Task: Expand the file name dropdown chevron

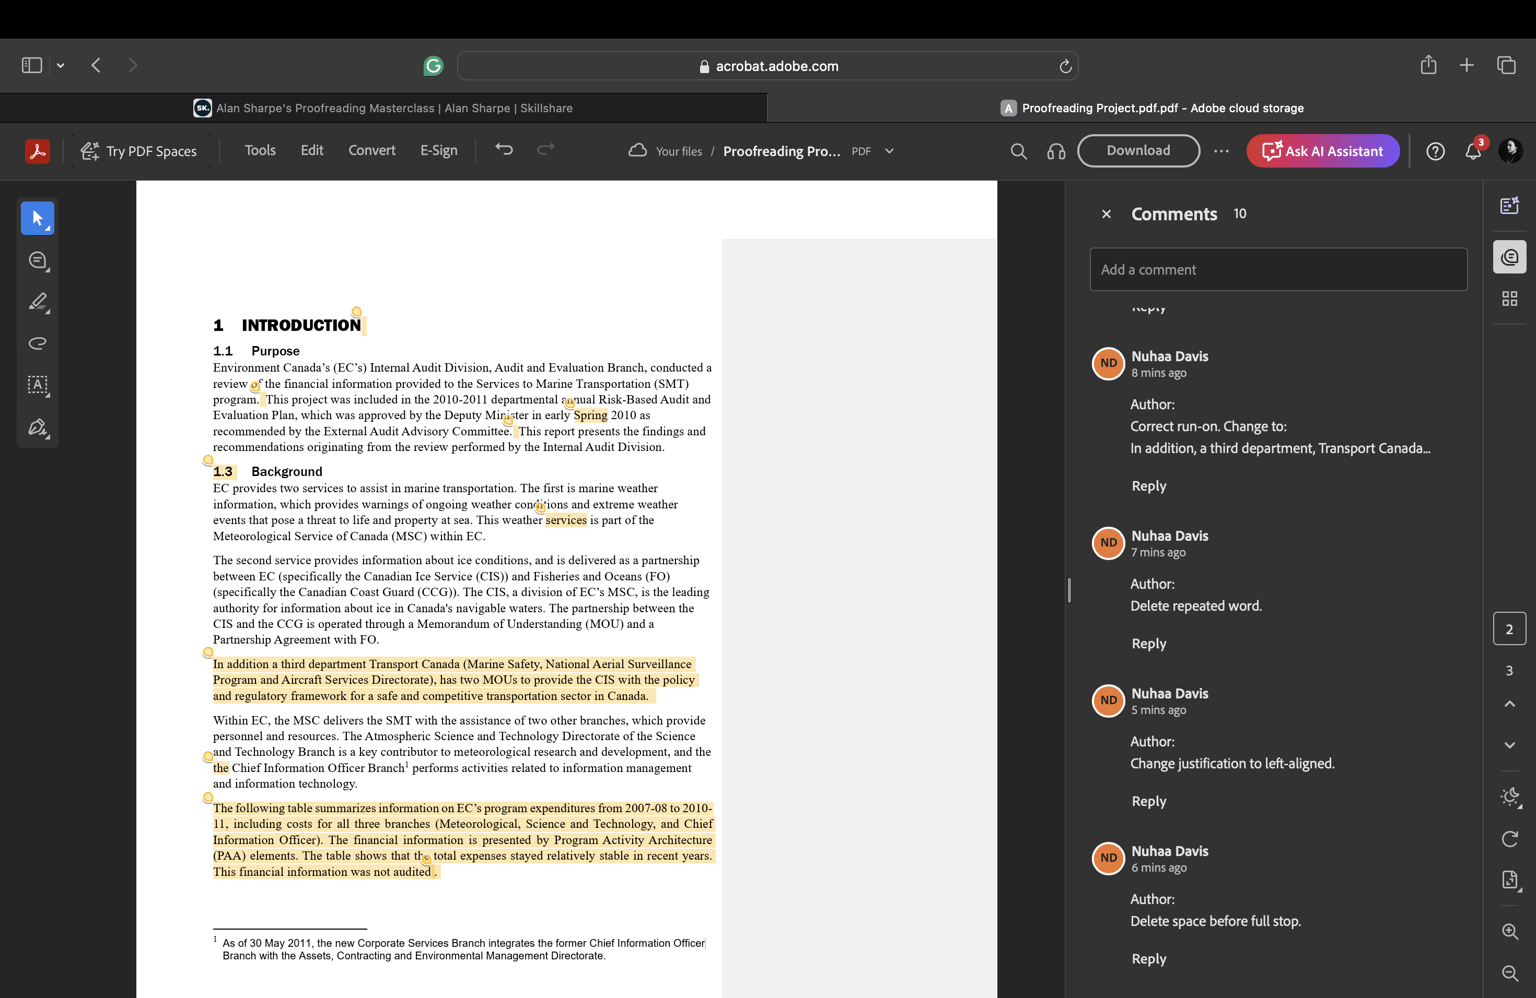Action: pyautogui.click(x=889, y=151)
